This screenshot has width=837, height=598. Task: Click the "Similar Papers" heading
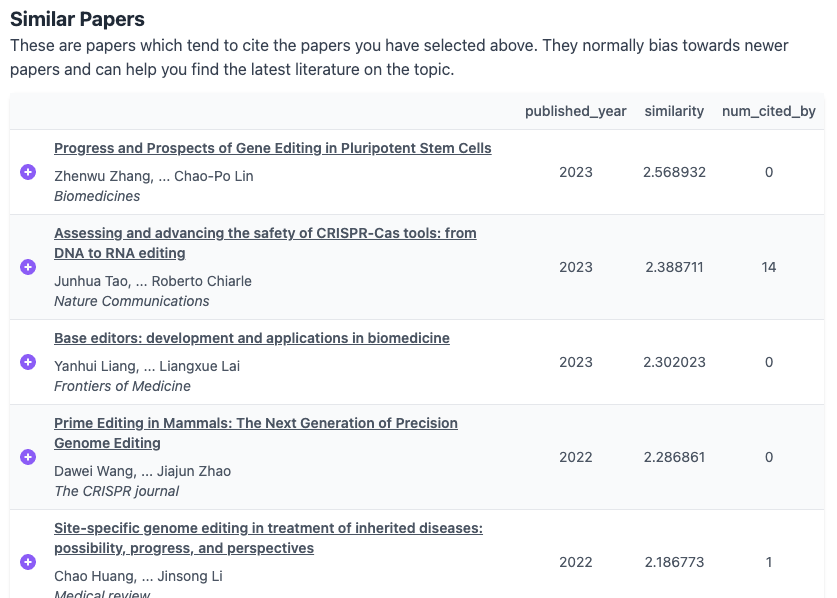(76, 19)
